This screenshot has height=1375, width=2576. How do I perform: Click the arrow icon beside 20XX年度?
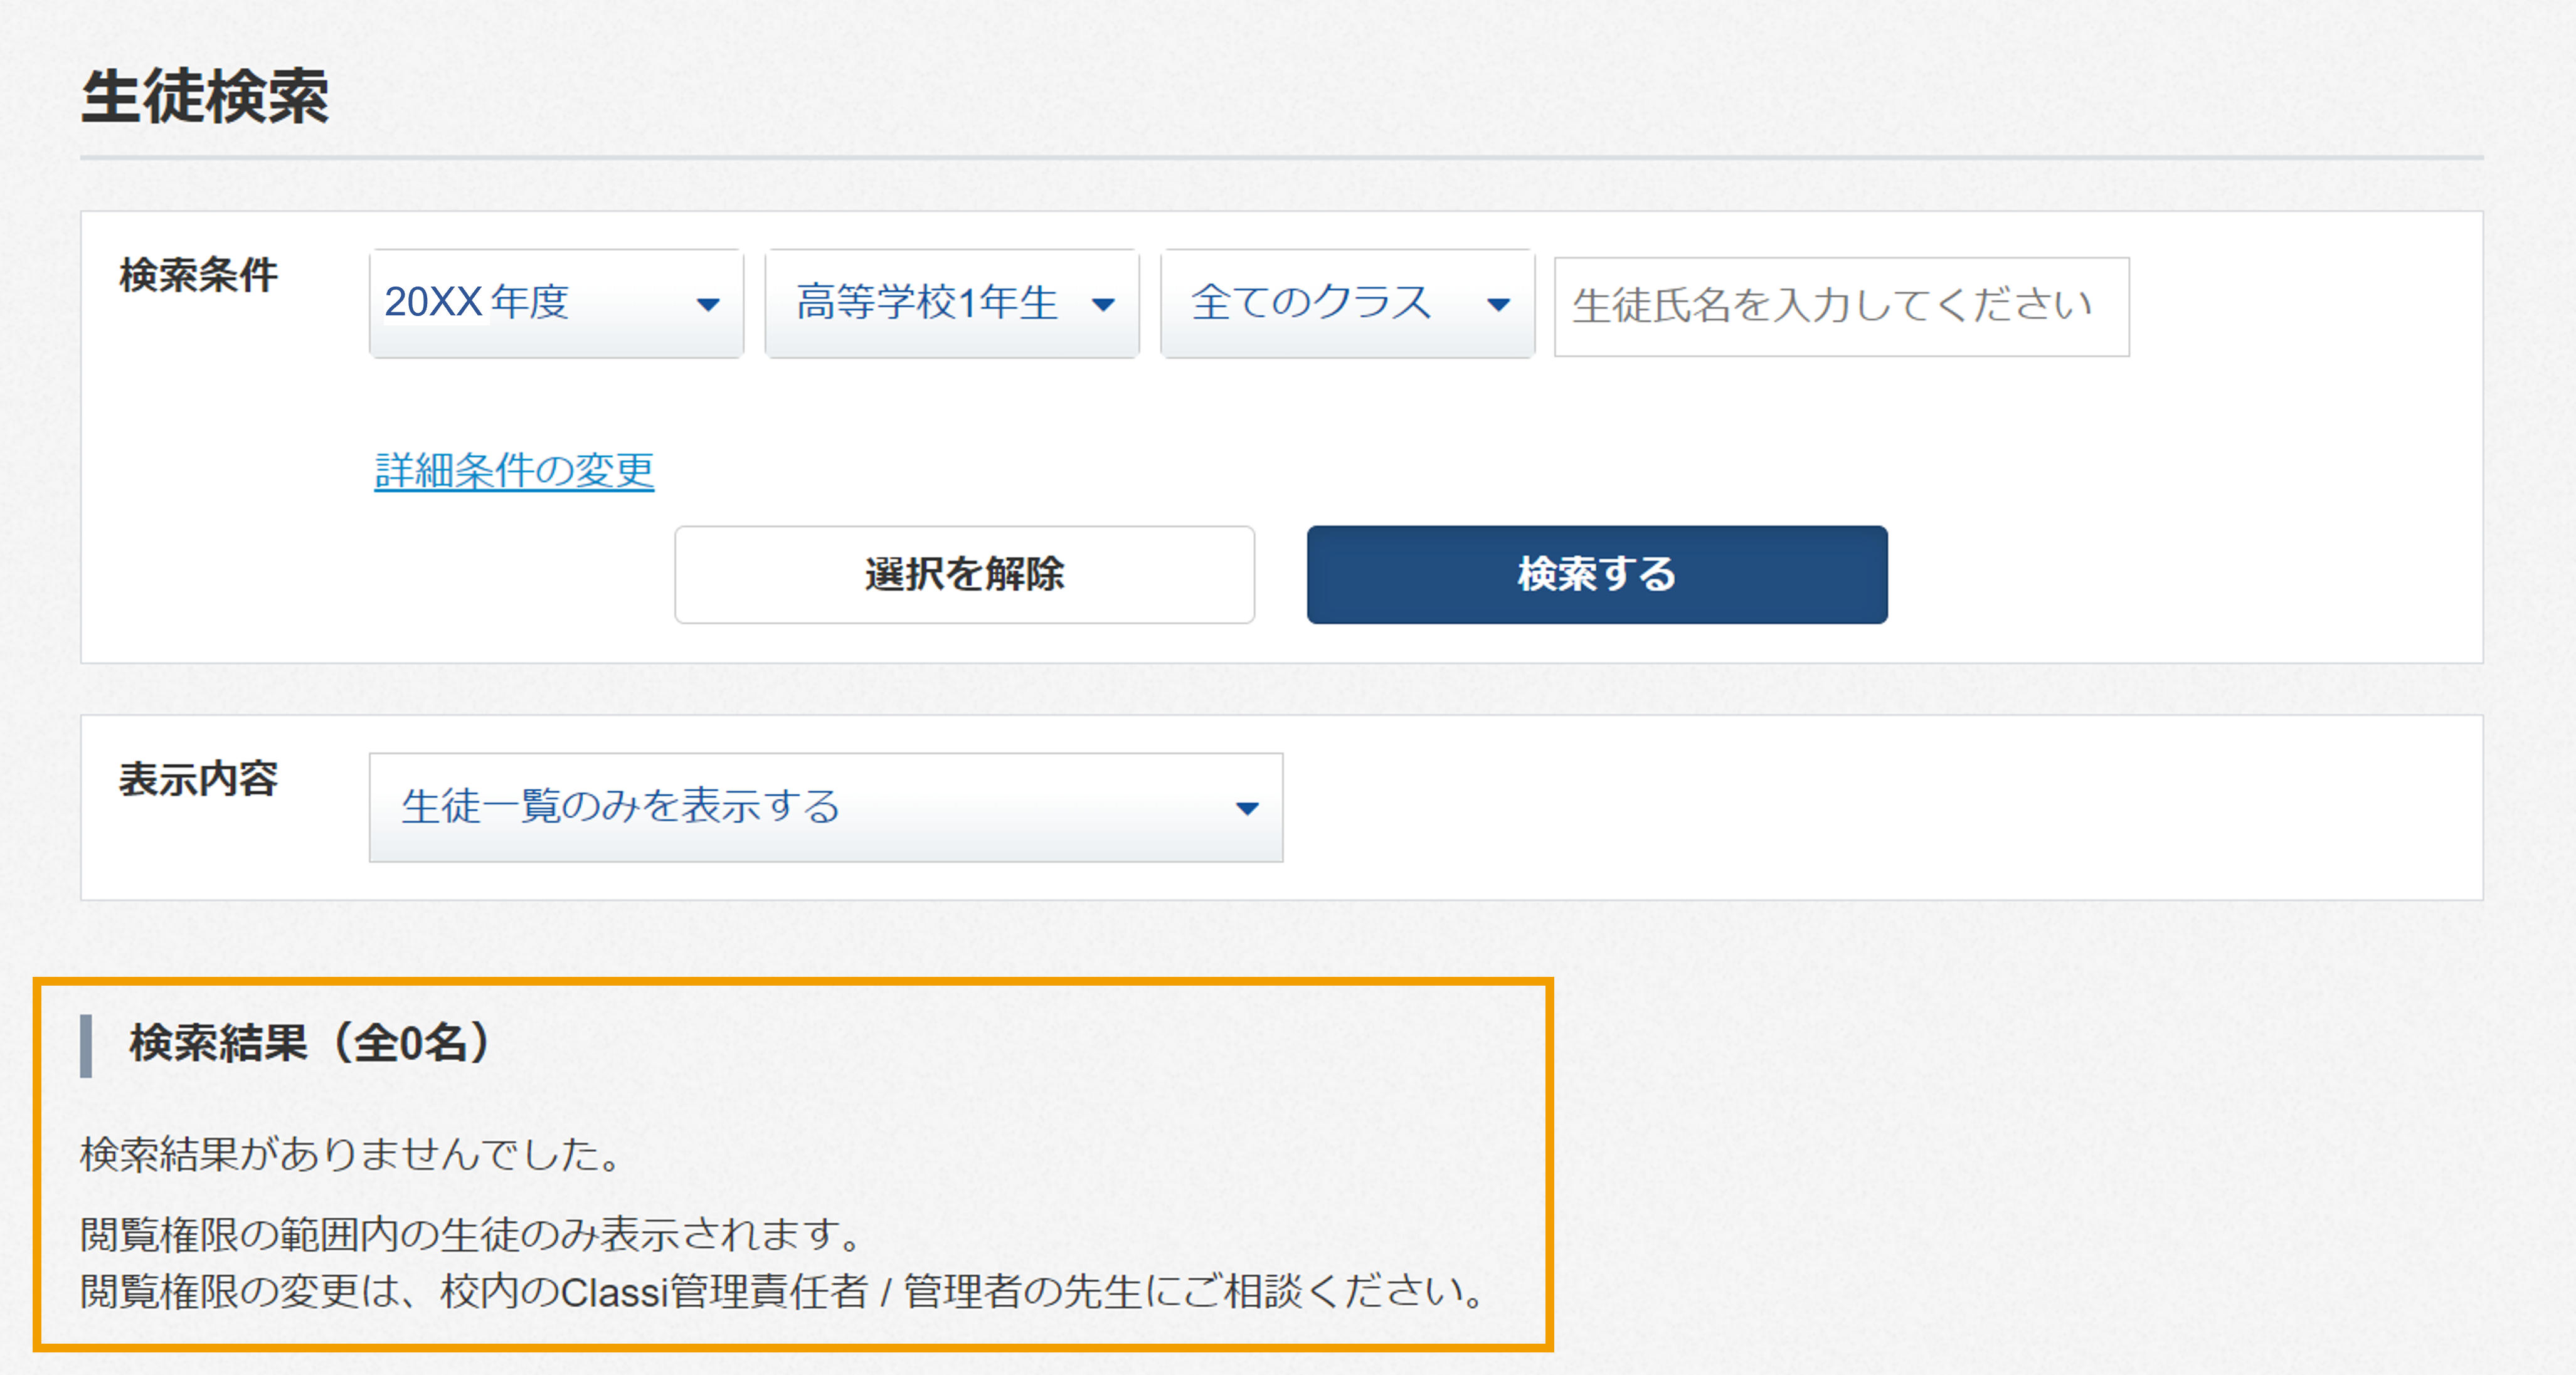click(708, 305)
